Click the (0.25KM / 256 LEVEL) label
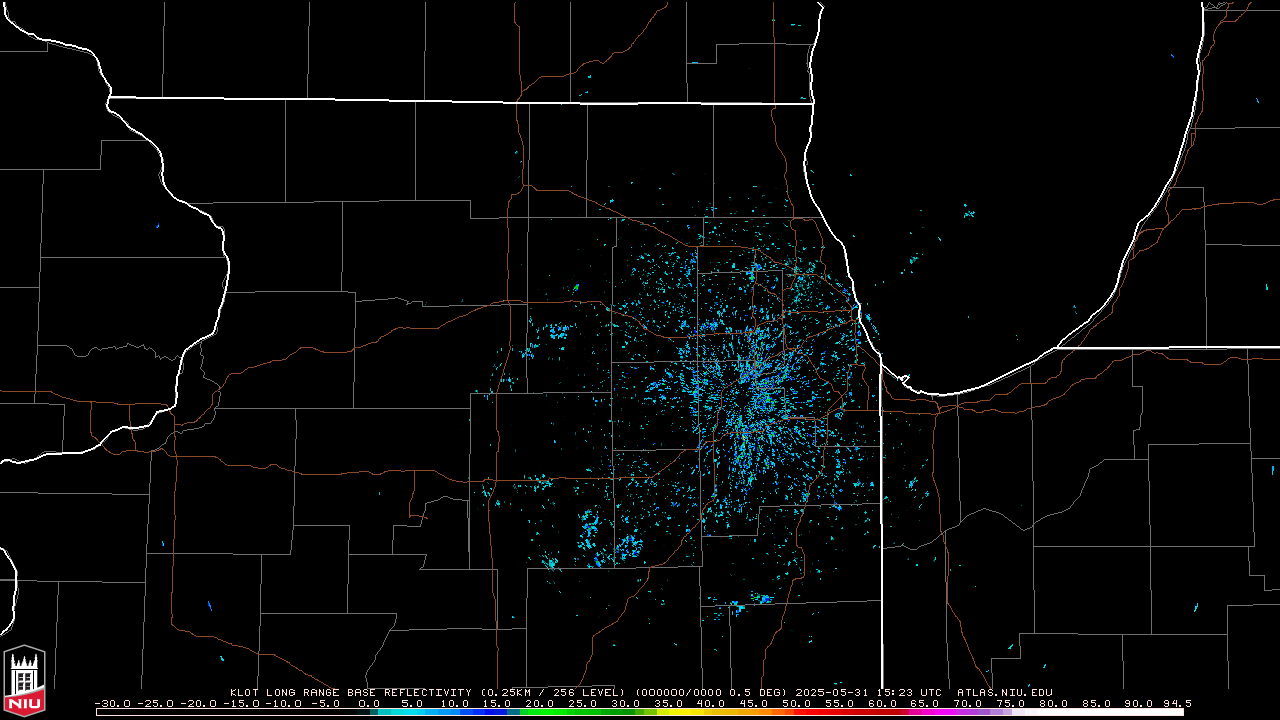Image resolution: width=1280 pixels, height=720 pixels. [x=553, y=692]
